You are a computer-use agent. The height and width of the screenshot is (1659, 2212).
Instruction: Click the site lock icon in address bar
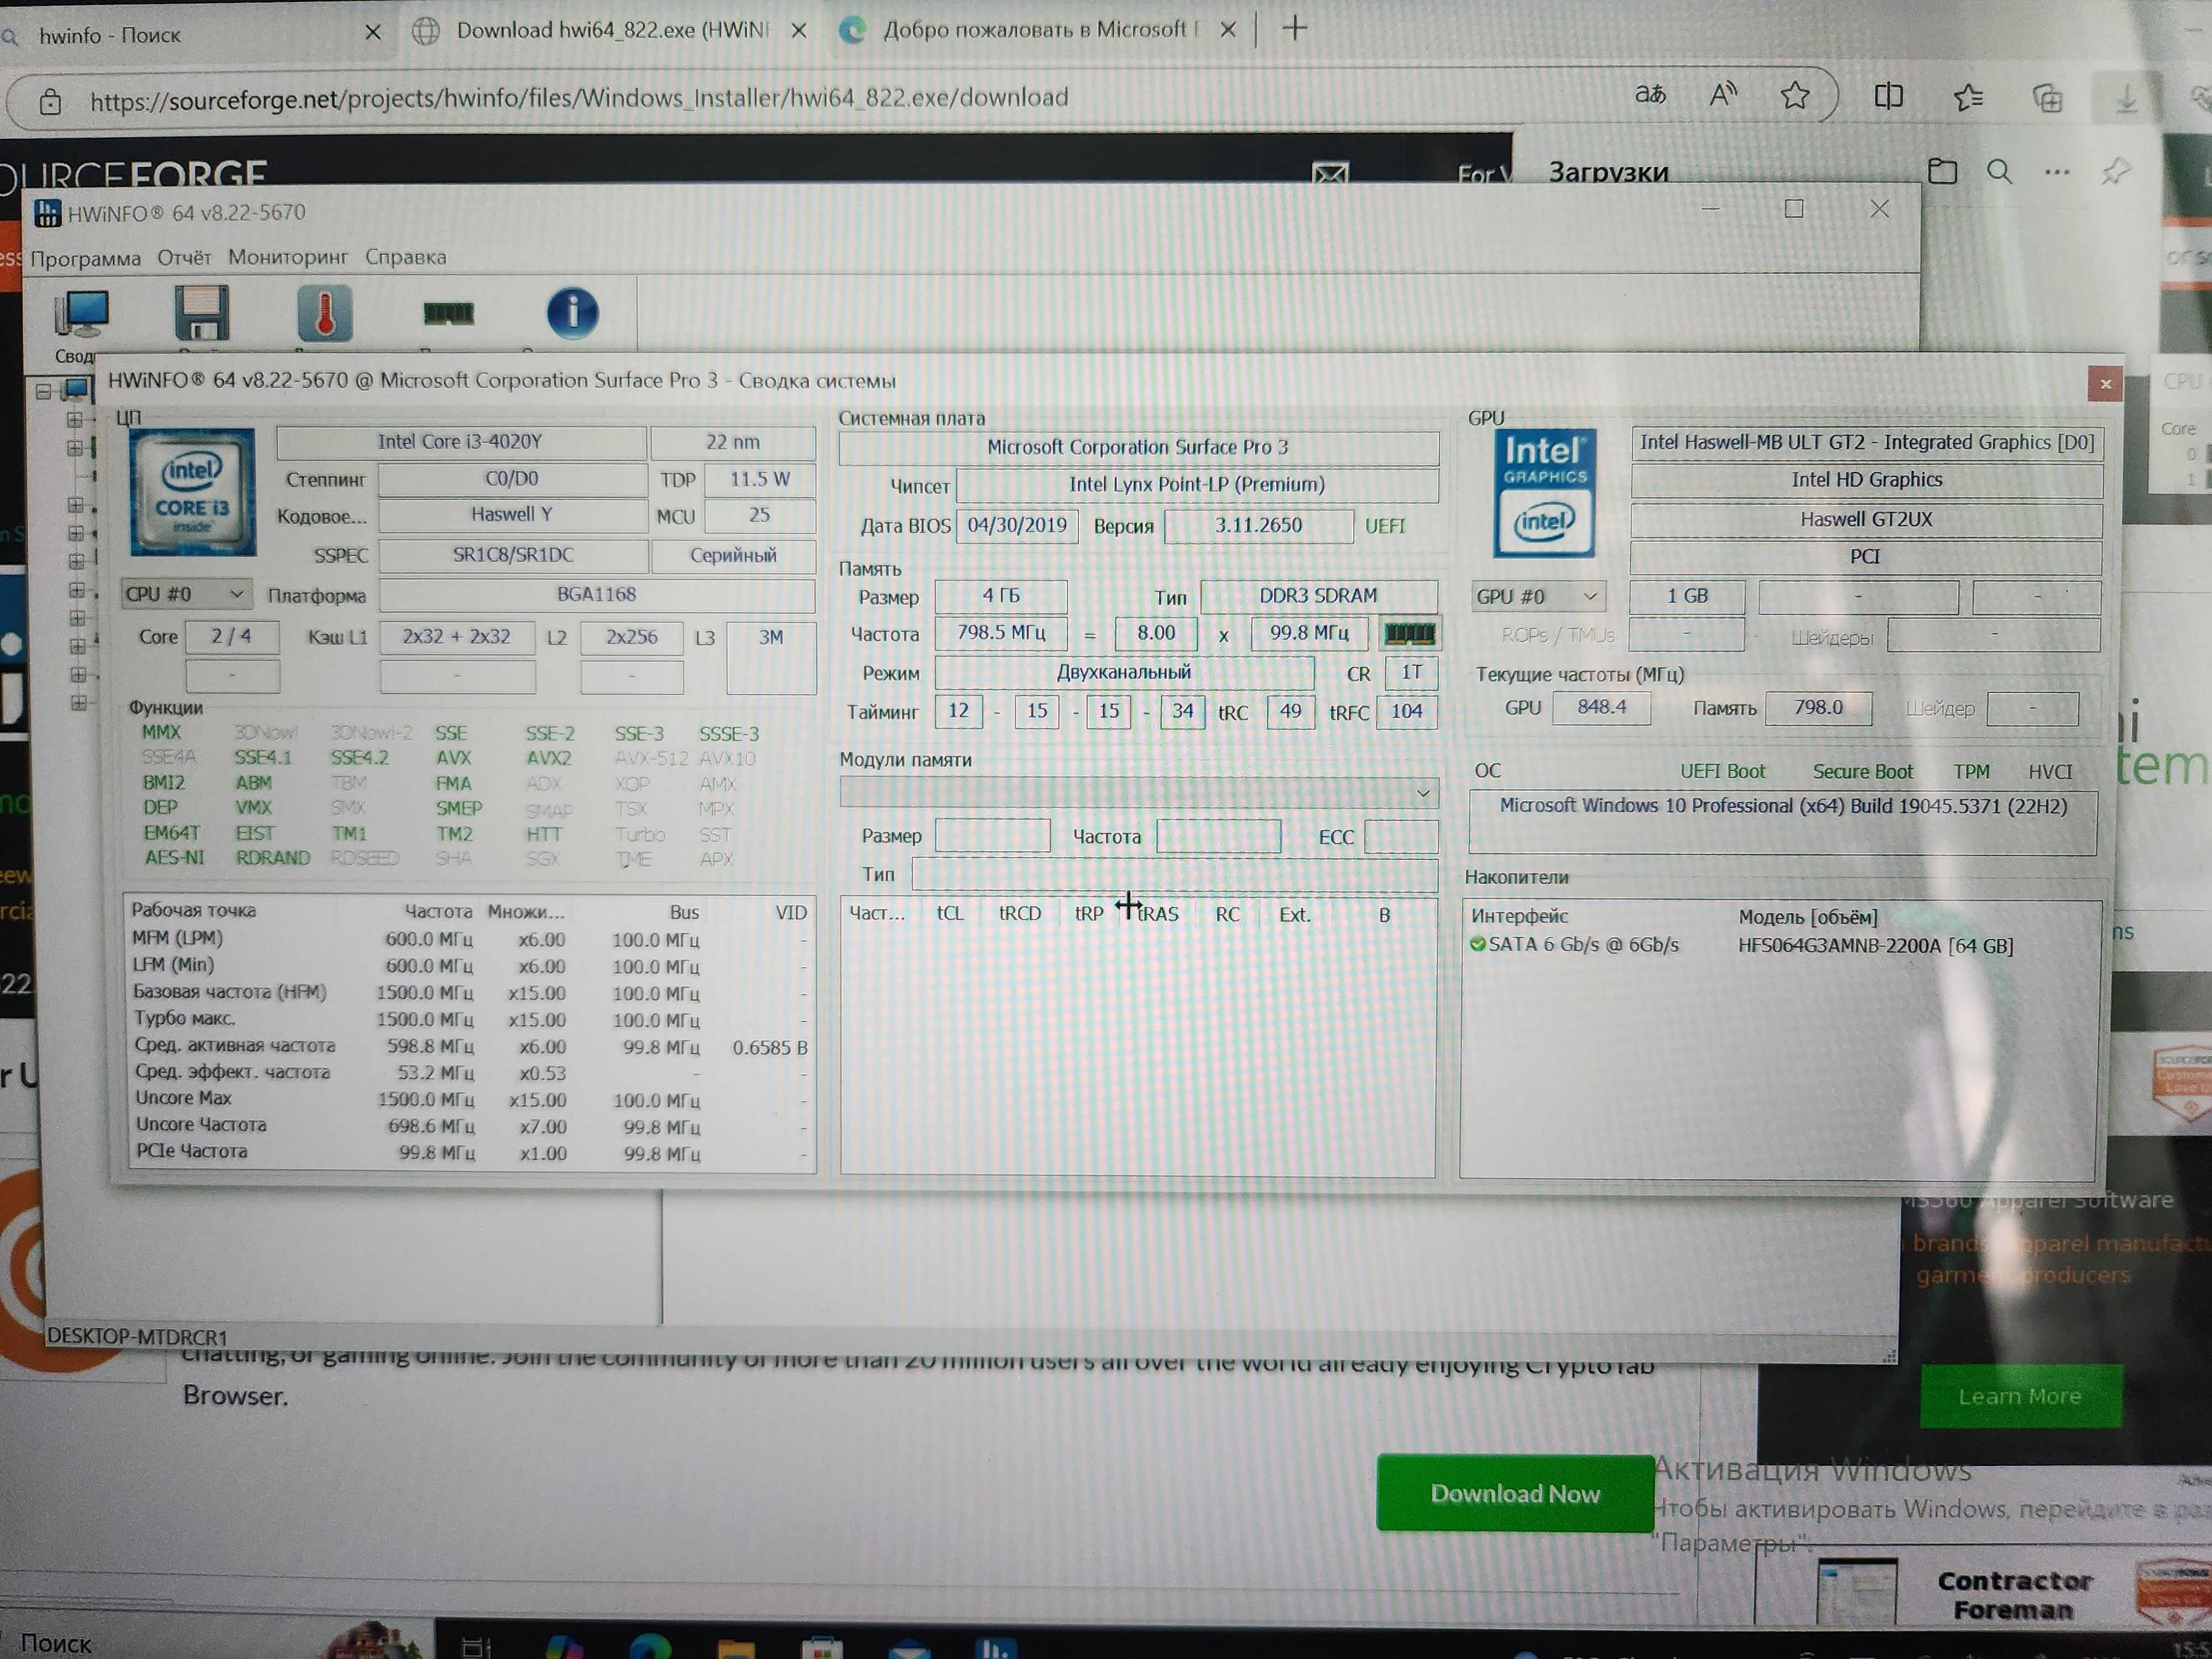click(50, 101)
